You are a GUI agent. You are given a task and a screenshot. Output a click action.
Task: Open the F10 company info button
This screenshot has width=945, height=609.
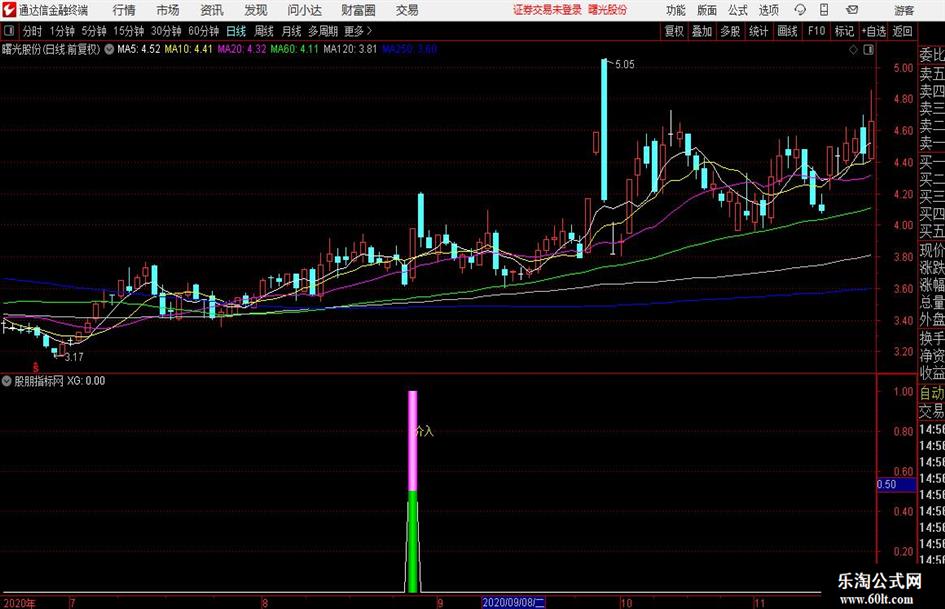[x=816, y=31]
